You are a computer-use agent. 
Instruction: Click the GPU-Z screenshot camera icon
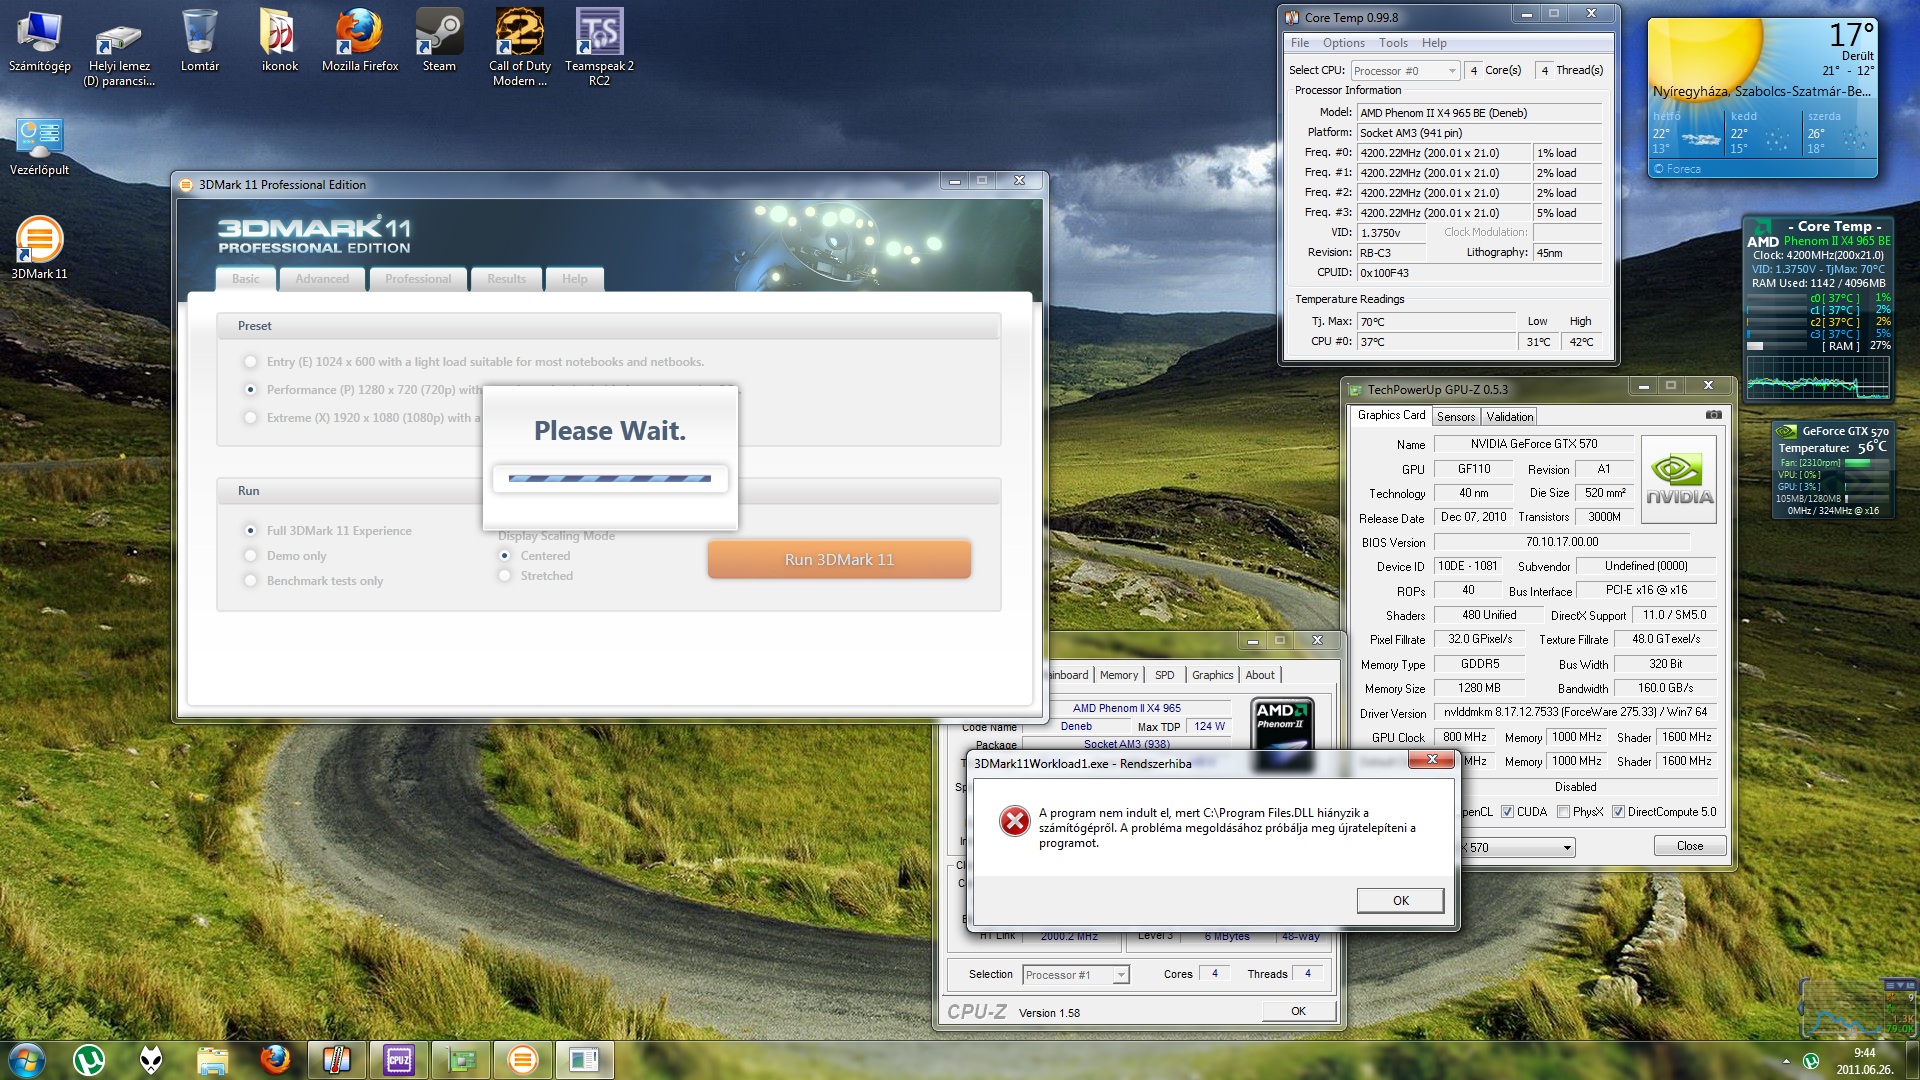click(1713, 415)
